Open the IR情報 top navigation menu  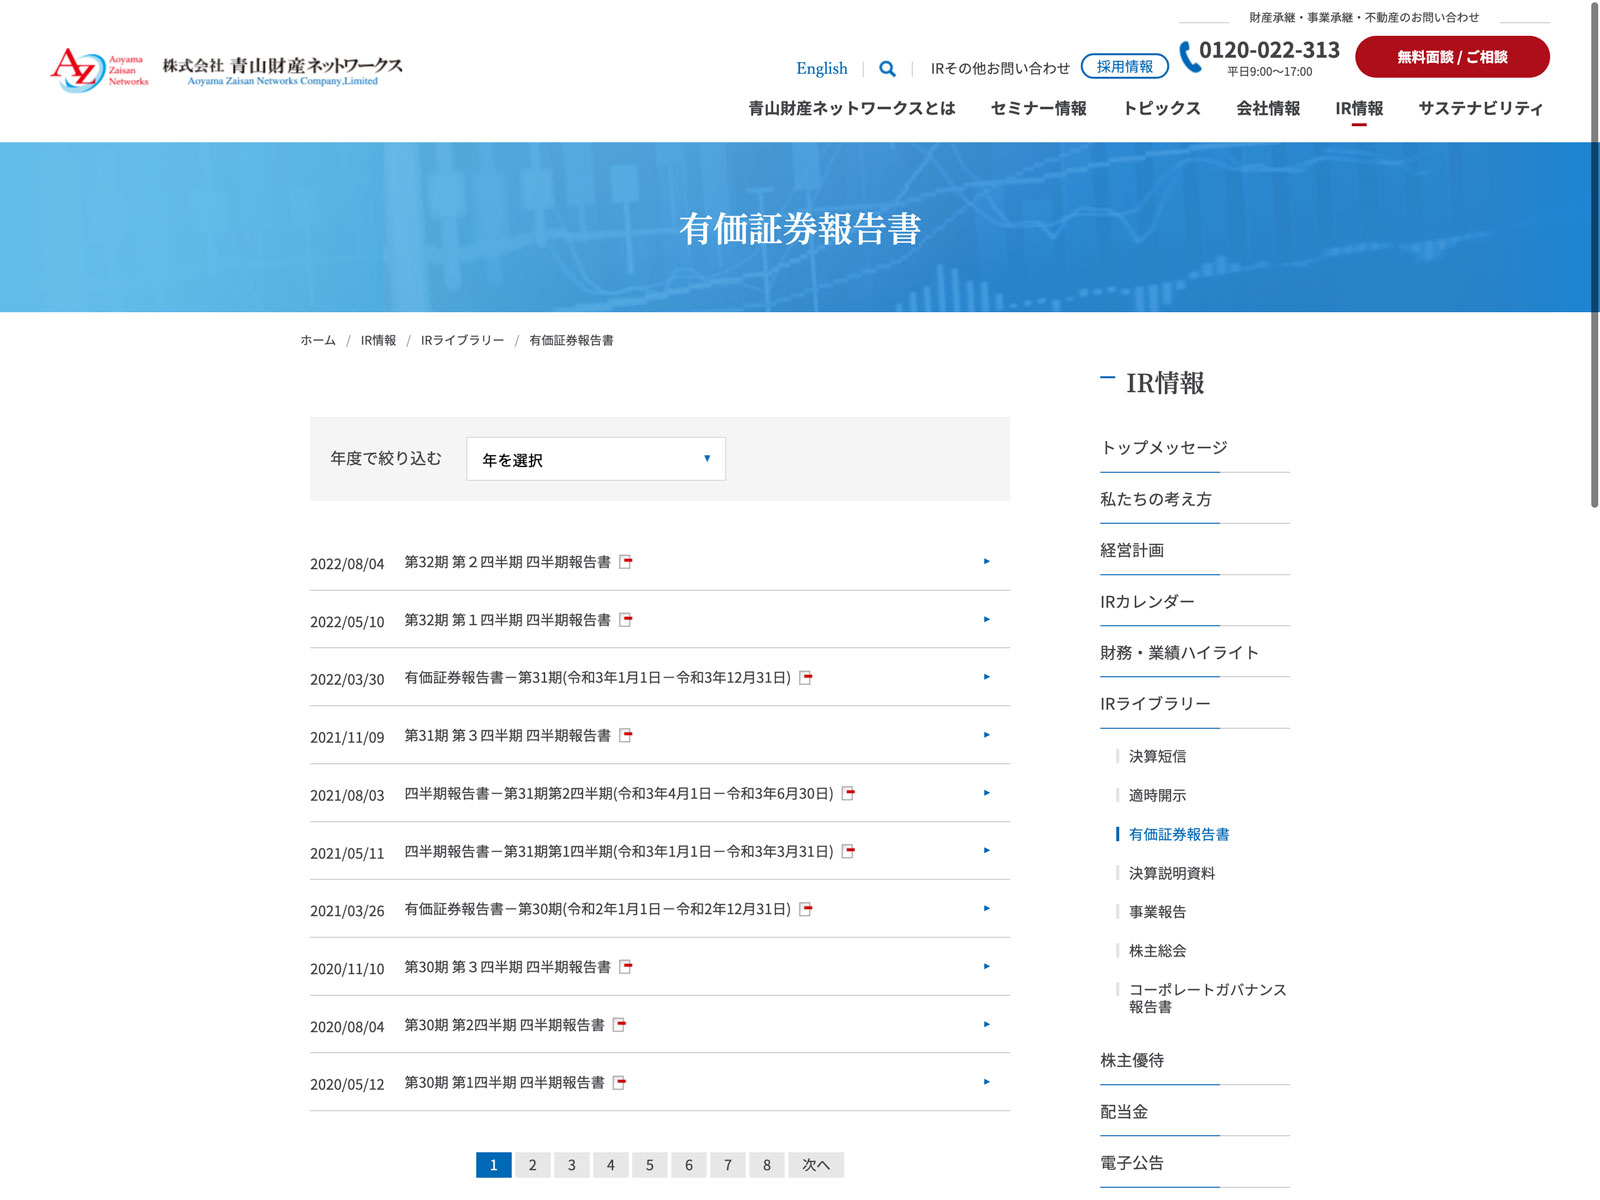(1359, 108)
